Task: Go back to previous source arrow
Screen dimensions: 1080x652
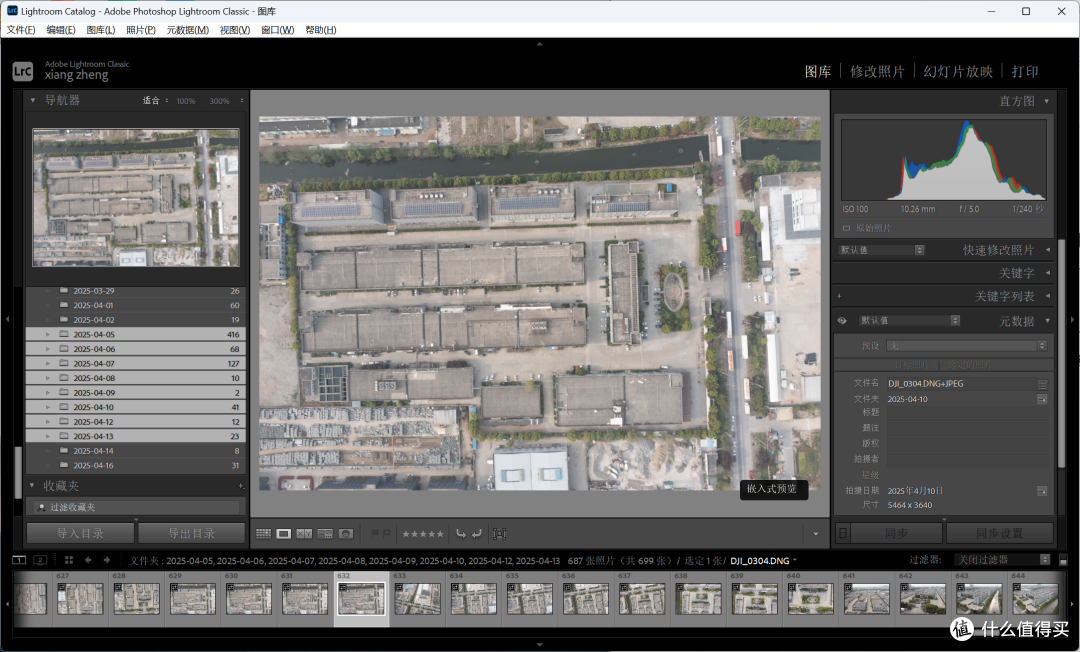Action: pyautogui.click(x=88, y=560)
